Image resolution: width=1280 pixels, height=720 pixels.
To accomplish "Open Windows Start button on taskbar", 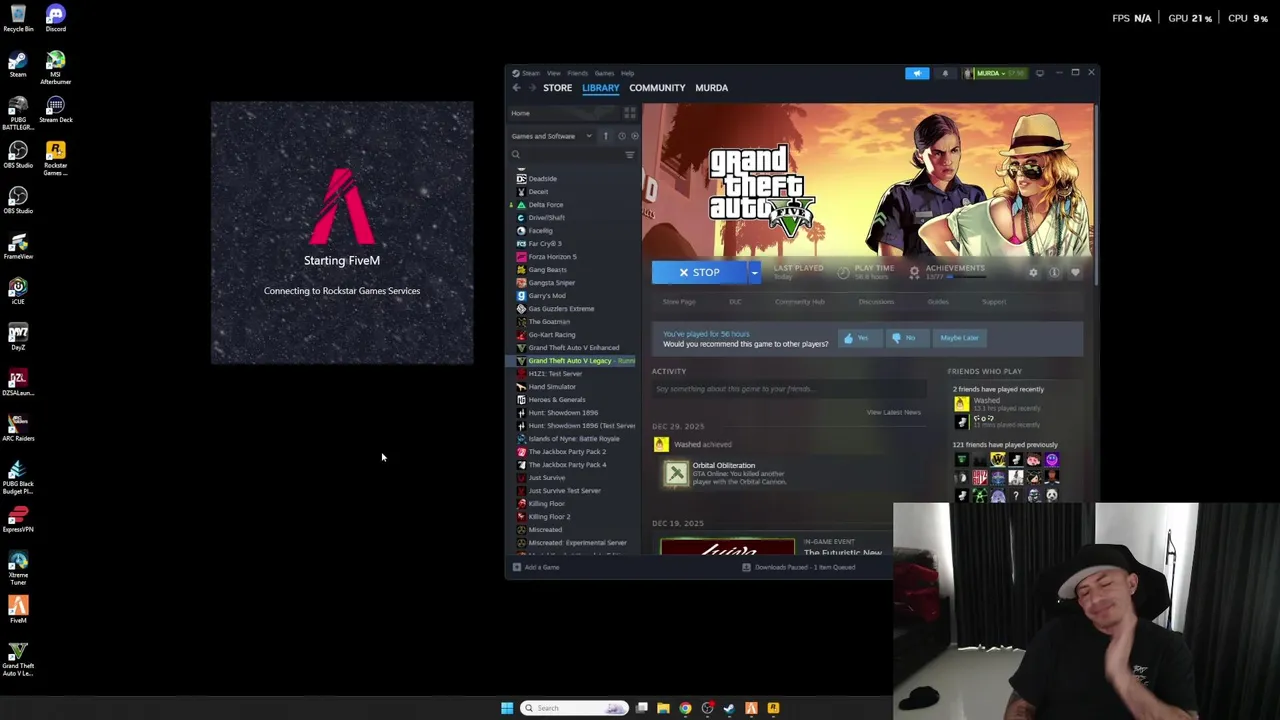I will pyautogui.click(x=507, y=708).
